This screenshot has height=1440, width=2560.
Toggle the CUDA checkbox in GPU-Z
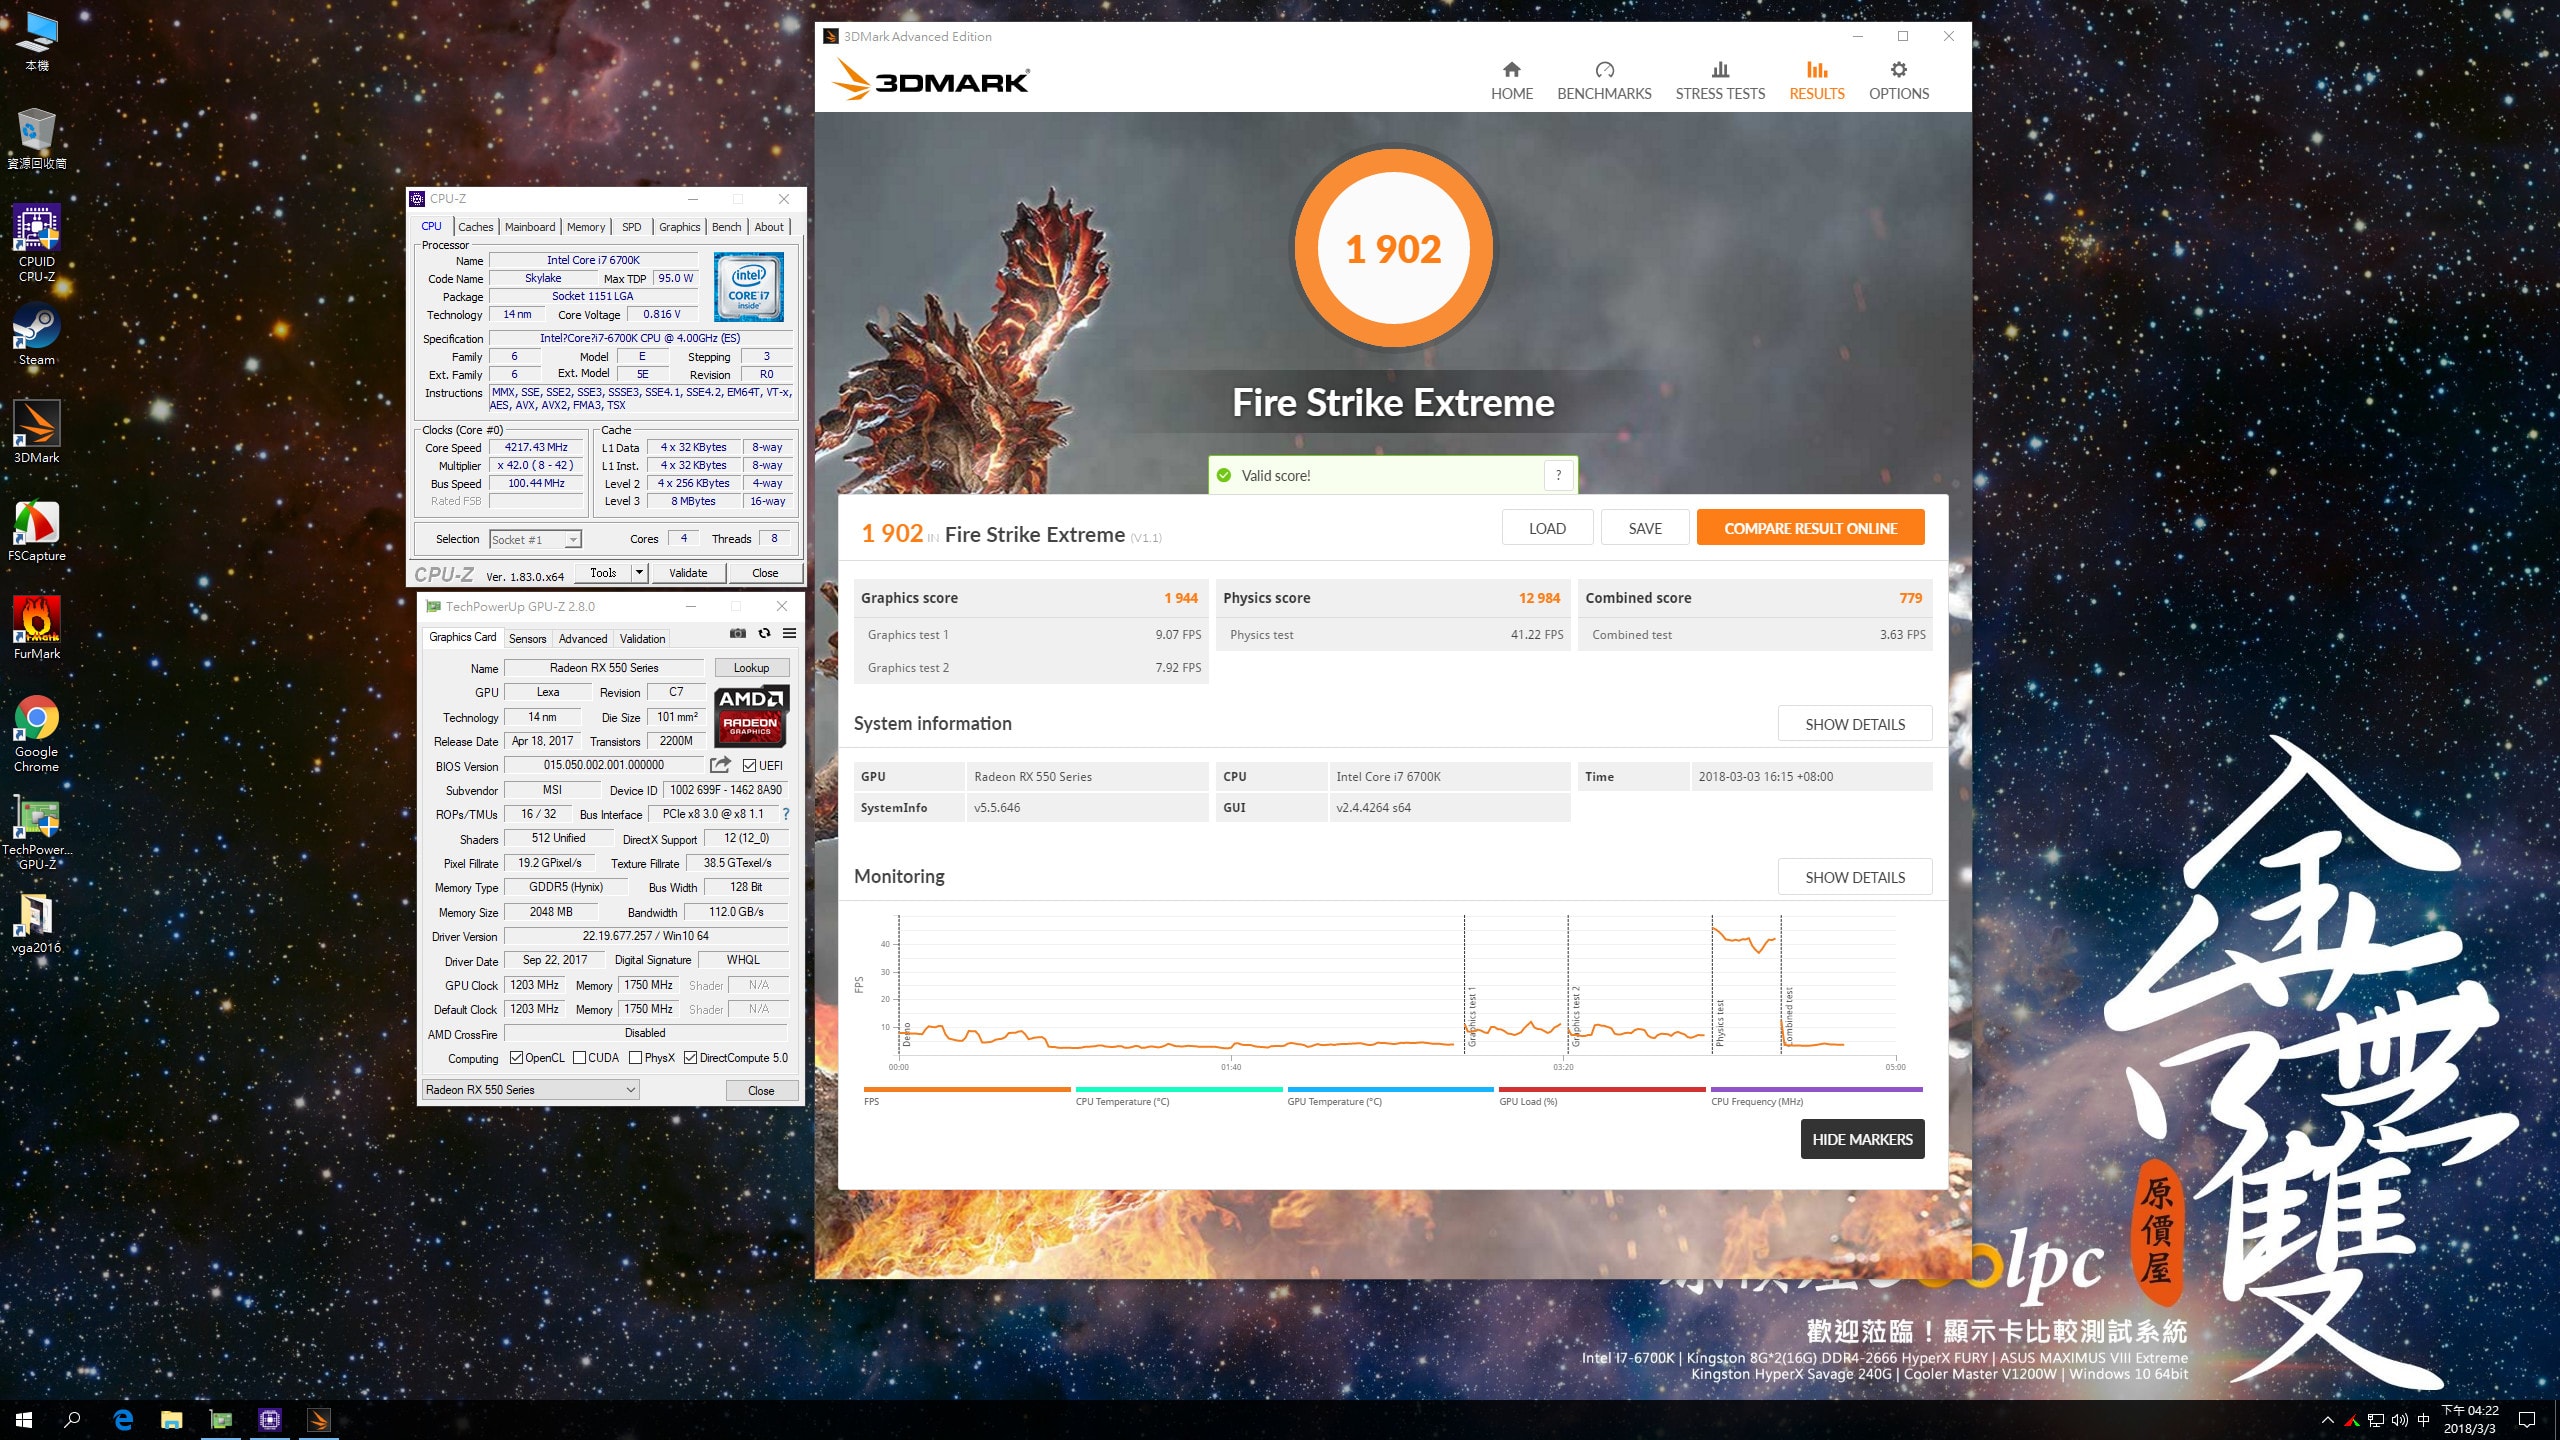(579, 1058)
